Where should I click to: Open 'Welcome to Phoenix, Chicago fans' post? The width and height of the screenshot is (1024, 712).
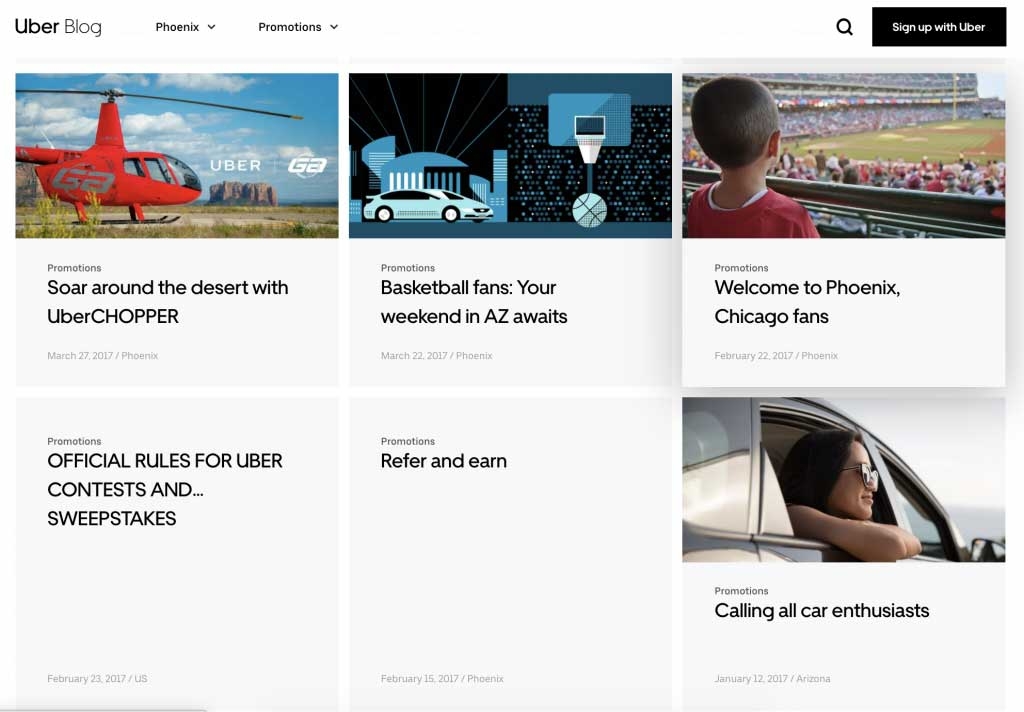(806, 302)
